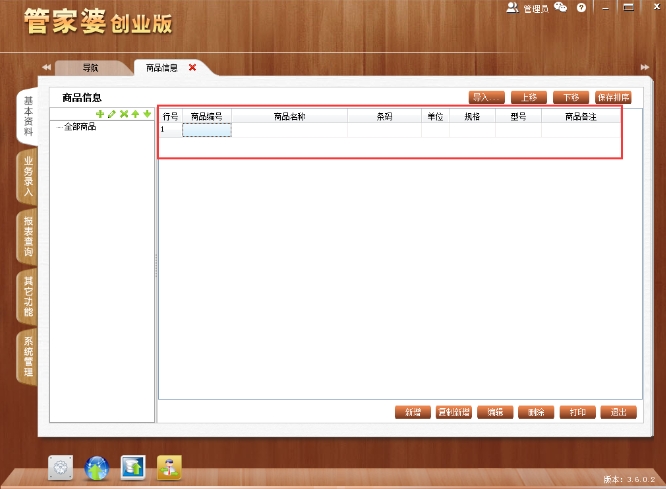Click the 退出 button
The height and width of the screenshot is (489, 666).
618,412
